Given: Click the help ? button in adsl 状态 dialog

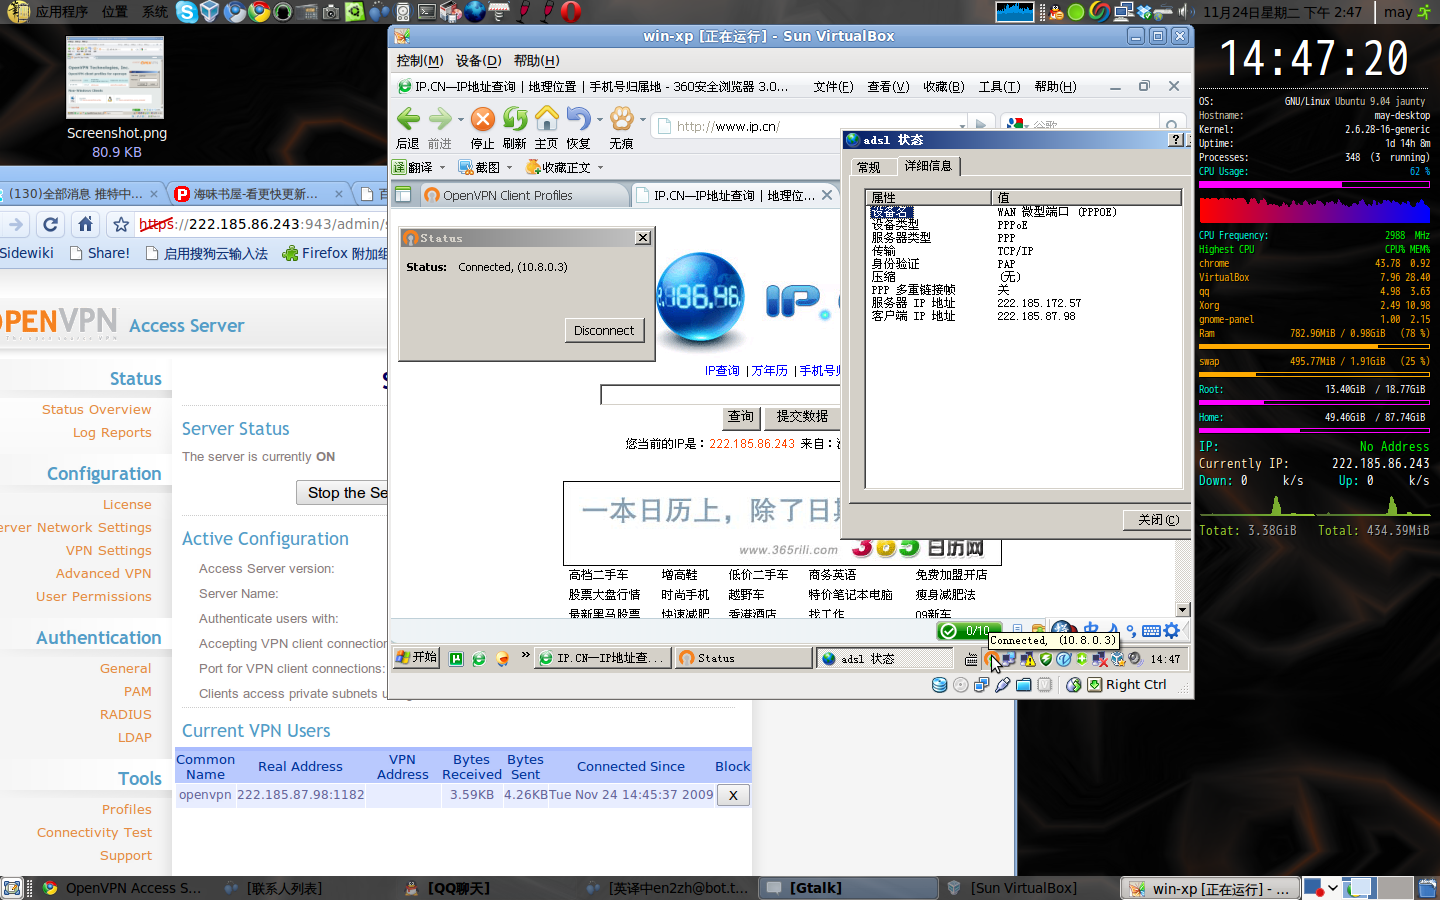Looking at the screenshot, I should 1176,140.
